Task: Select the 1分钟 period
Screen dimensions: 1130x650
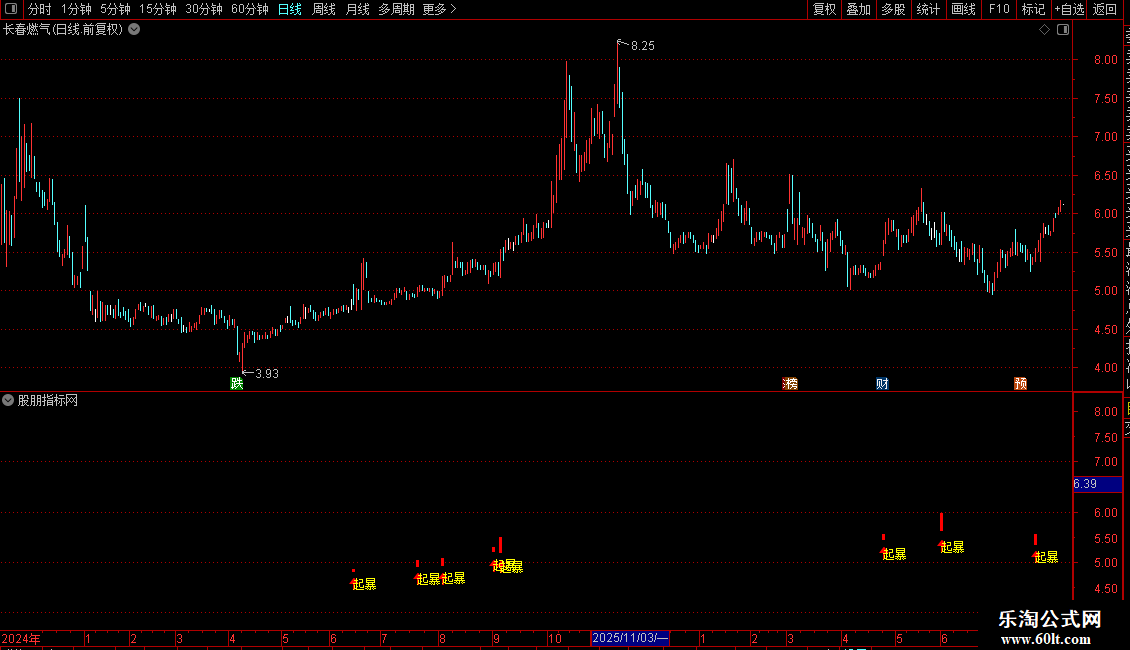Action: (x=76, y=9)
